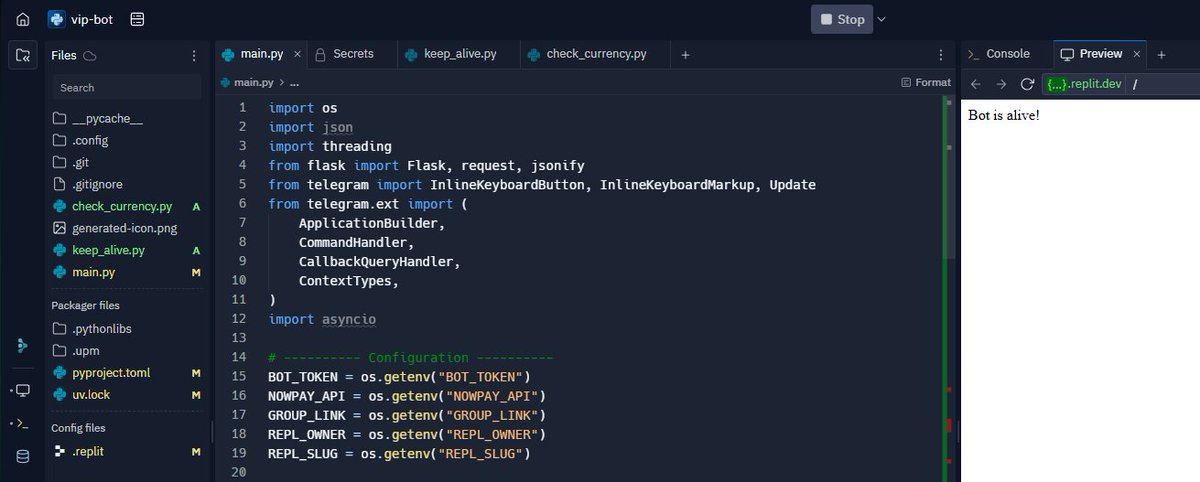Click the cloud icon beside Files
Viewport: 1200px width, 482px height.
[90, 56]
